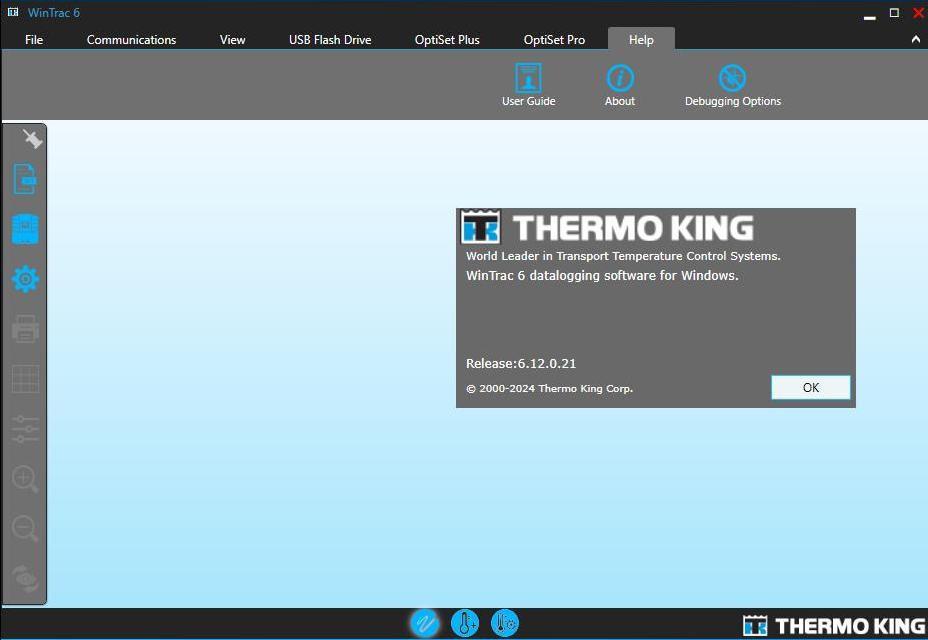Click the Help tab
The height and width of the screenshot is (640, 928).
click(641, 40)
